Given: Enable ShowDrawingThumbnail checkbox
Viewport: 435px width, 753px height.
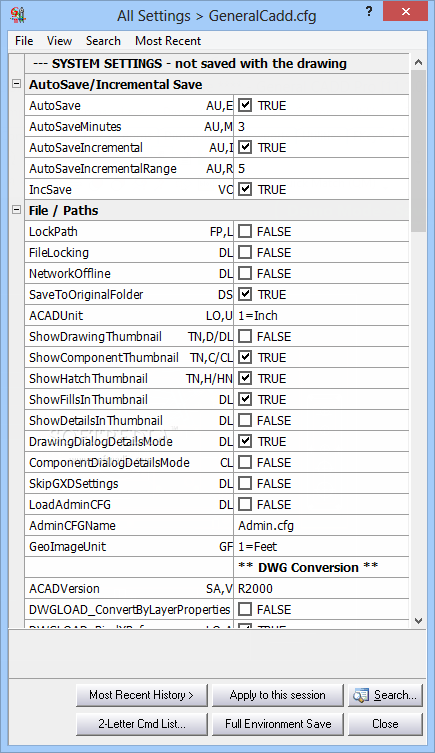Looking at the screenshot, I should pyautogui.click(x=245, y=336).
